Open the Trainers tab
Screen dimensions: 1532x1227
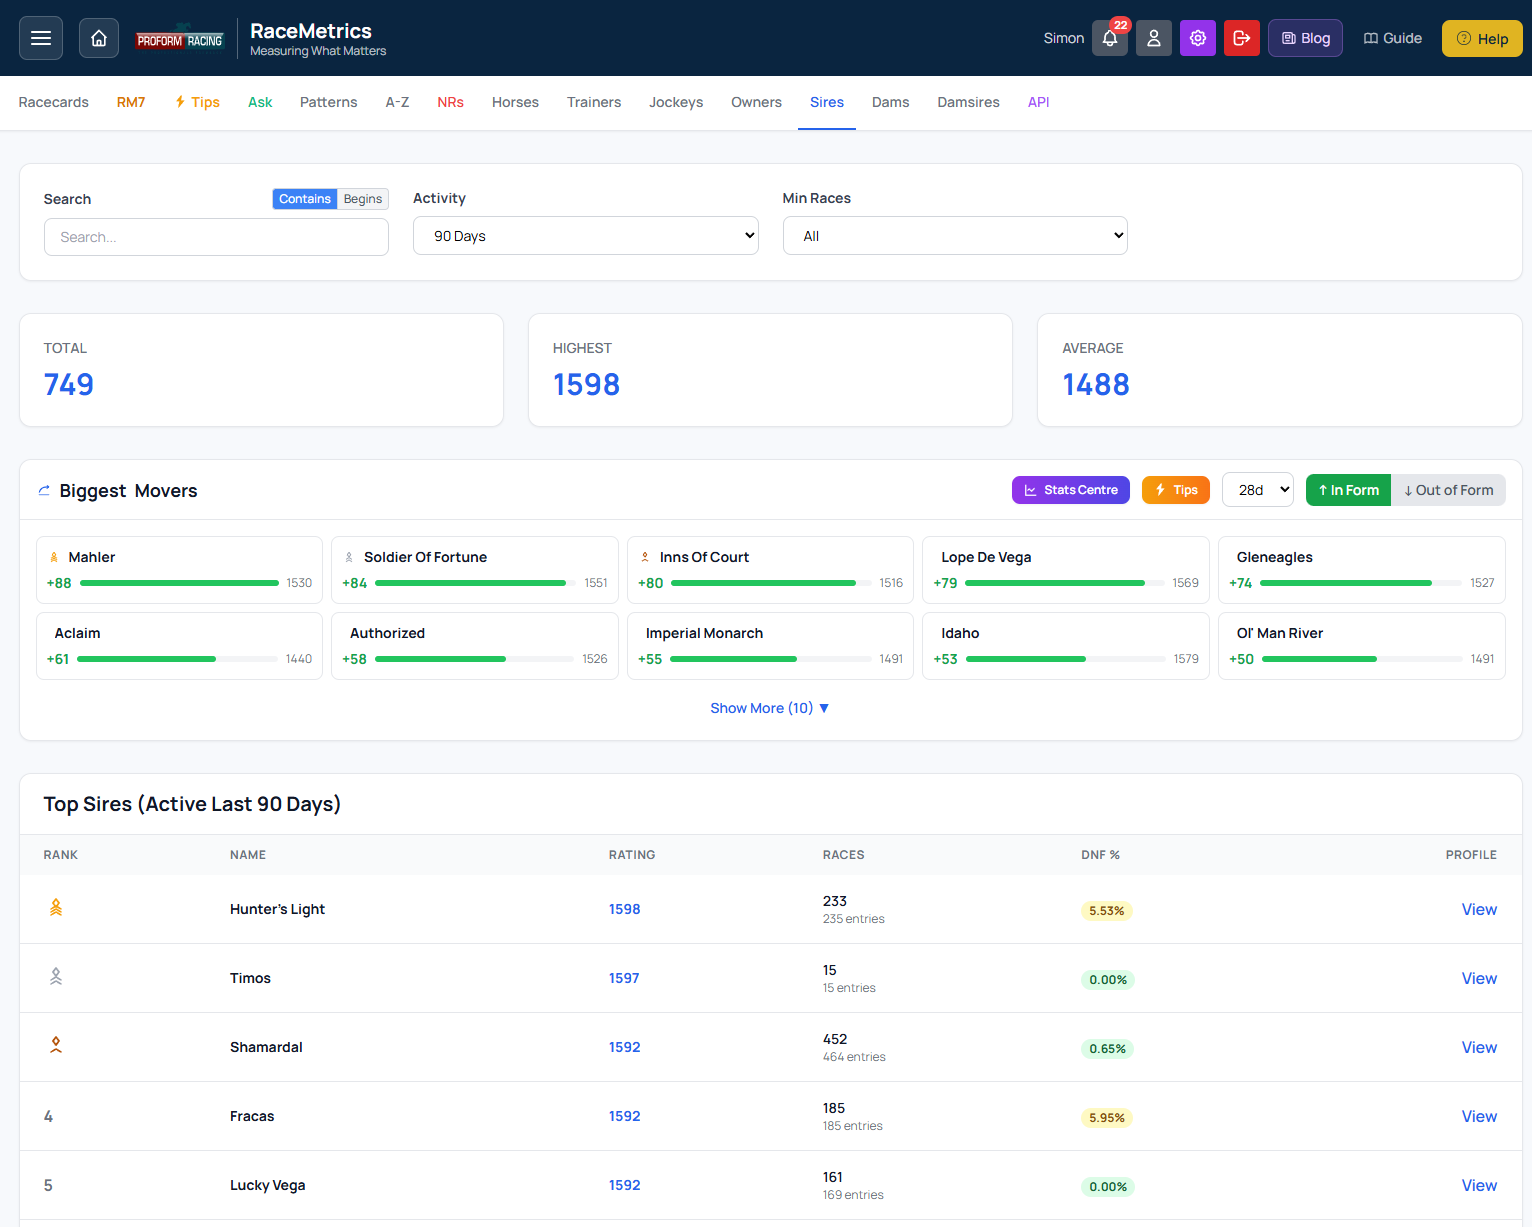[x=594, y=102]
